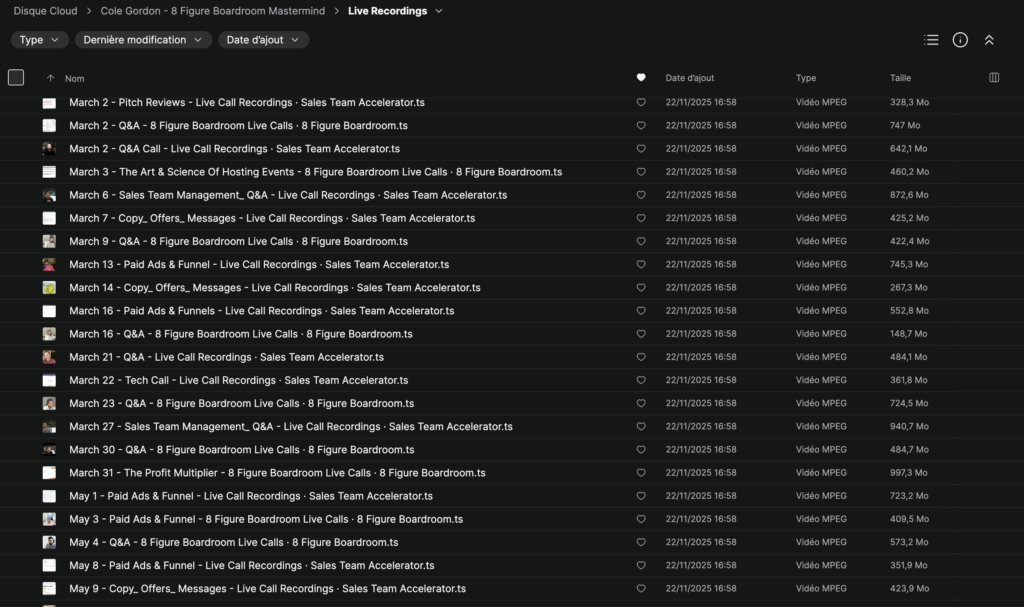Open Cole Gordon - 8 Figure Boardroom Mastermind breadcrumb

tap(212, 11)
